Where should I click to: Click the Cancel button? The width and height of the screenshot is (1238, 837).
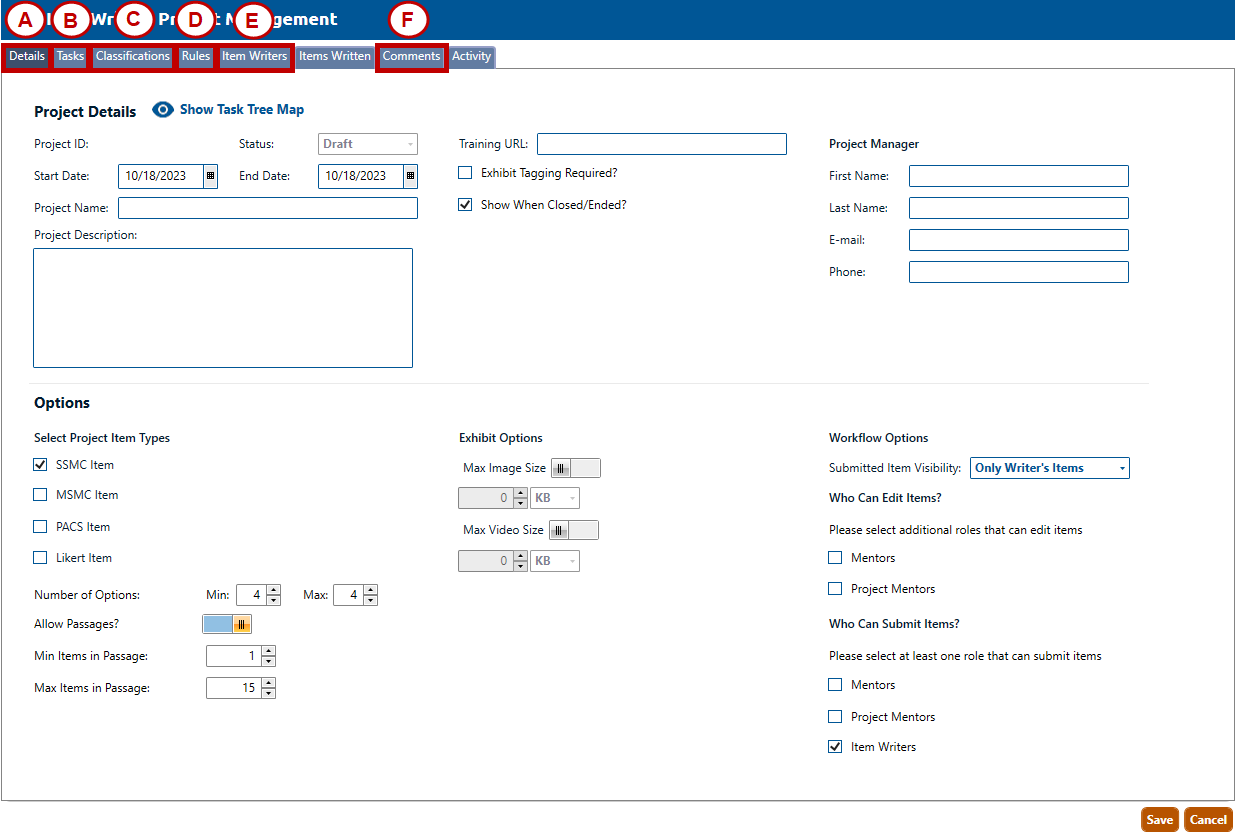(1208, 820)
